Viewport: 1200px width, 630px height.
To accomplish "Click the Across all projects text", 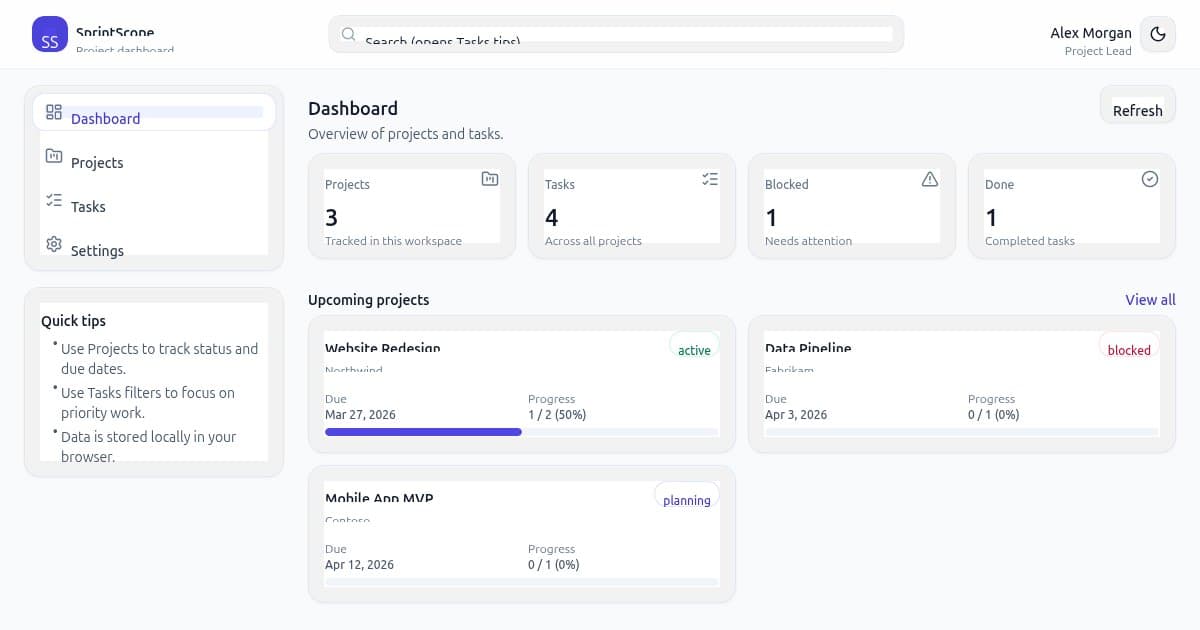I will 593,241.
